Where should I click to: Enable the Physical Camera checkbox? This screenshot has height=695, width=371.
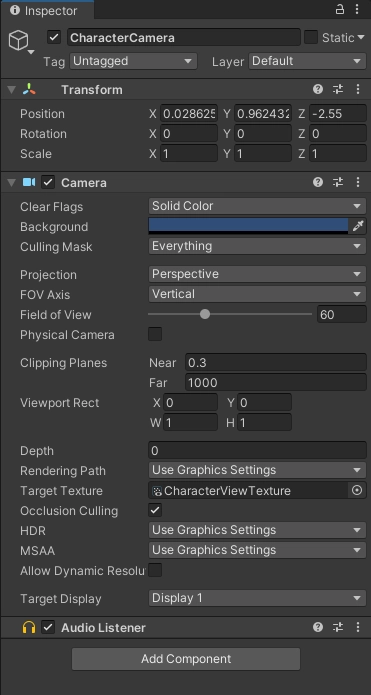pyautogui.click(x=155, y=334)
